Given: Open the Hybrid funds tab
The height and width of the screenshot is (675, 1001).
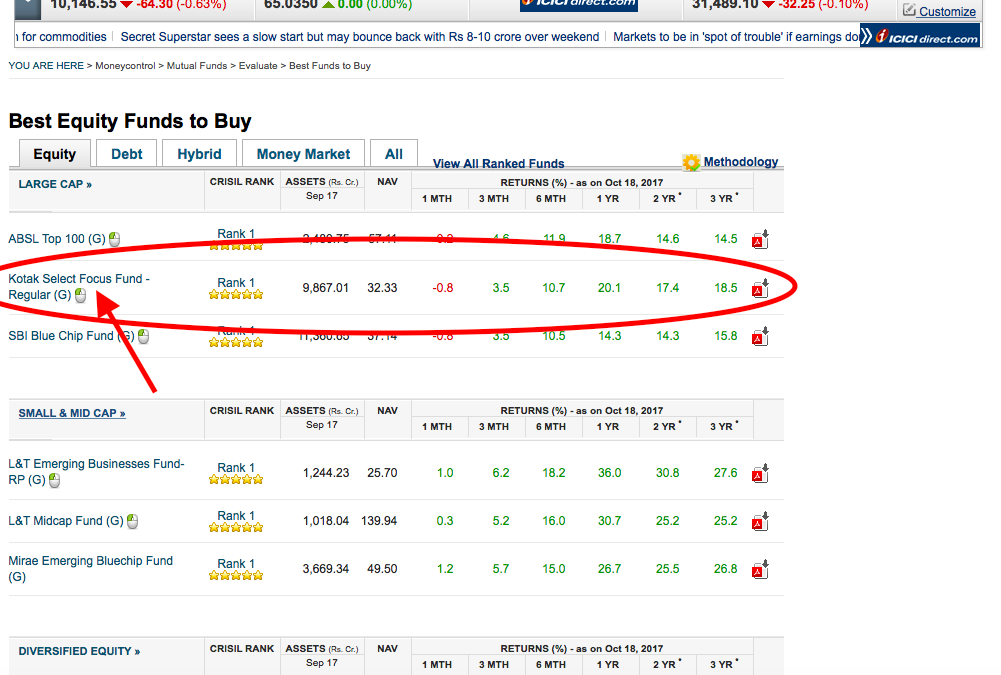Looking at the screenshot, I should pyautogui.click(x=199, y=154).
